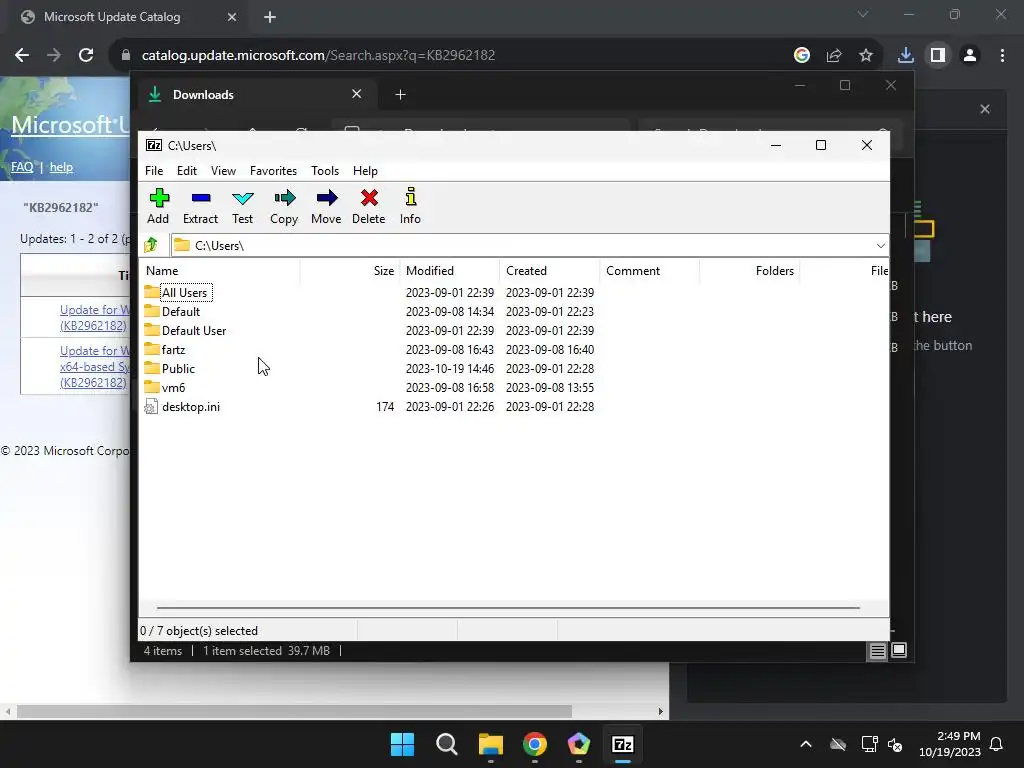Image resolution: width=1024 pixels, height=768 pixels.
Task: Open first Update (KB2962182) link
Action: [94, 317]
